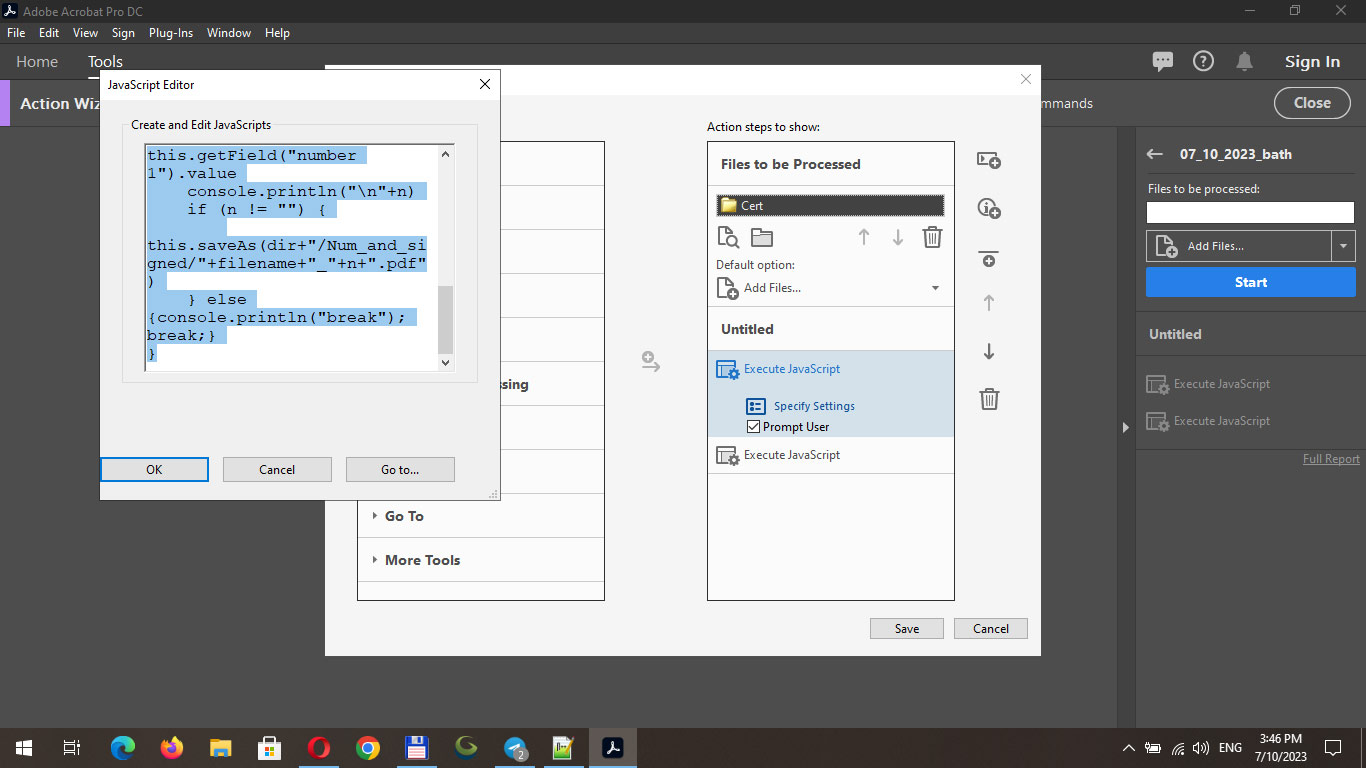Switch to the Tools tab
The image size is (1366, 768).
point(105,62)
